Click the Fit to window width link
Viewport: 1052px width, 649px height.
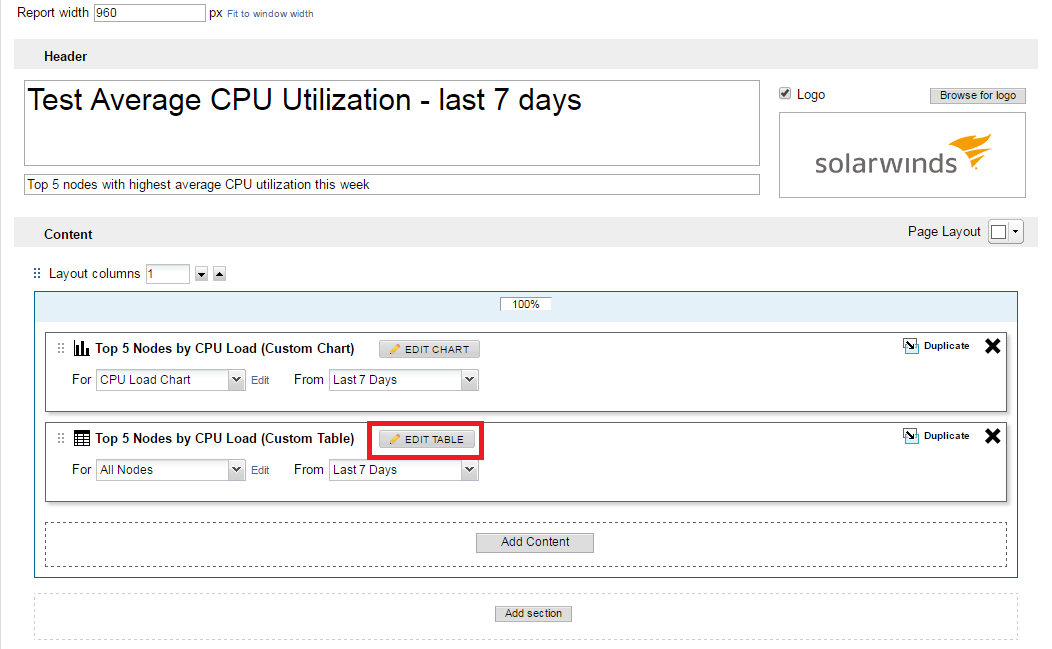coord(270,13)
